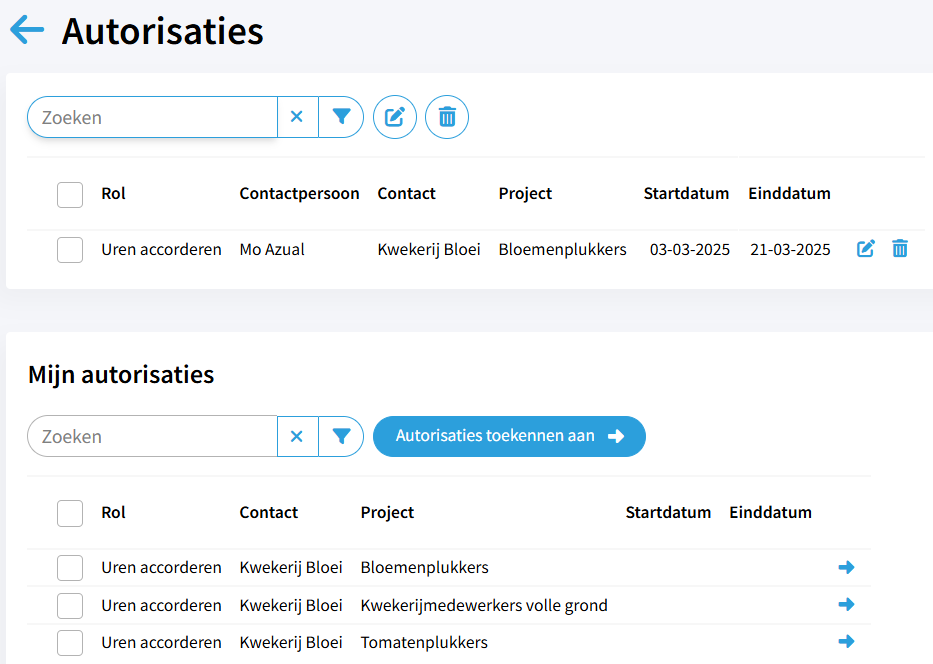933x664 pixels.
Task: Open filter under Mijn autorisaties
Action: (x=341, y=436)
